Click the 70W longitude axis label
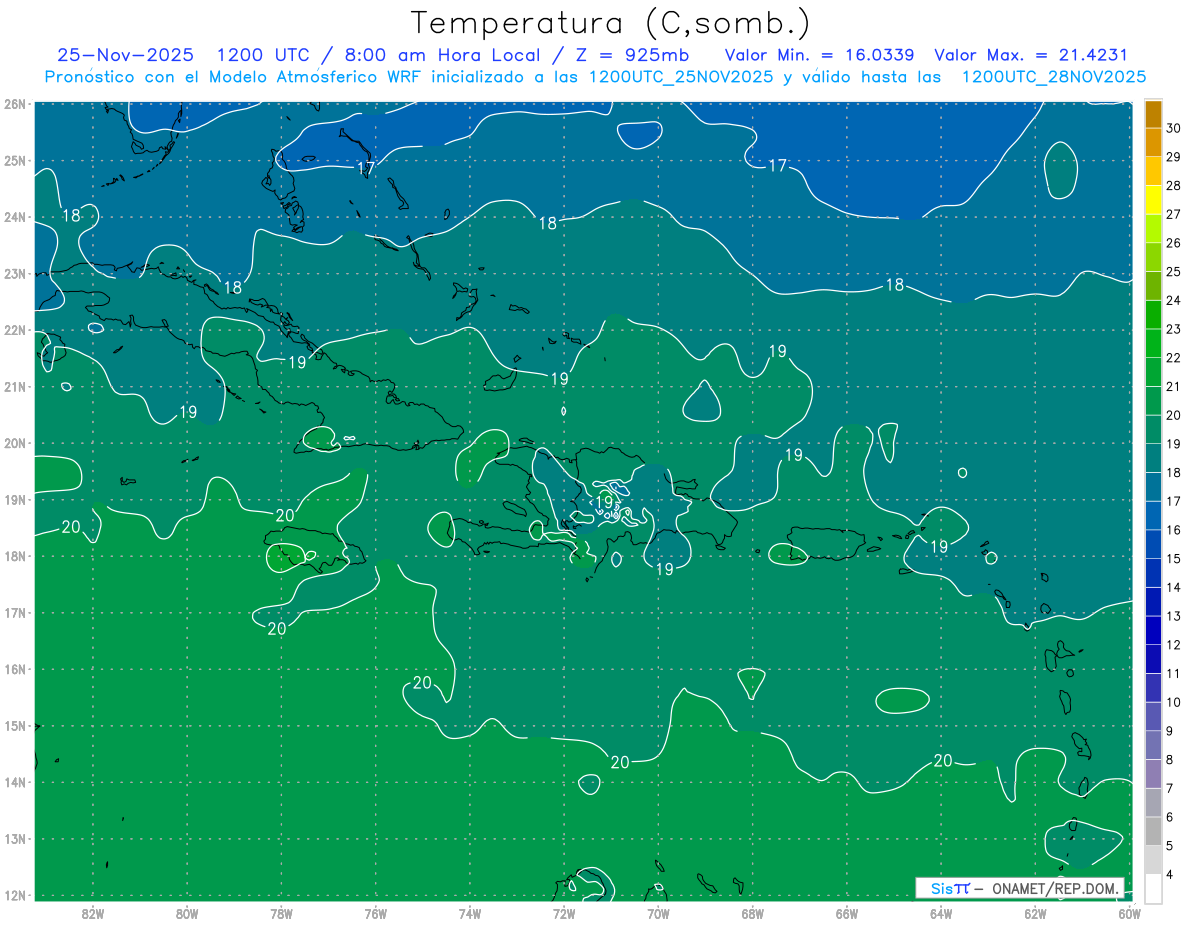Screen dimensions: 1200x927 (658, 913)
